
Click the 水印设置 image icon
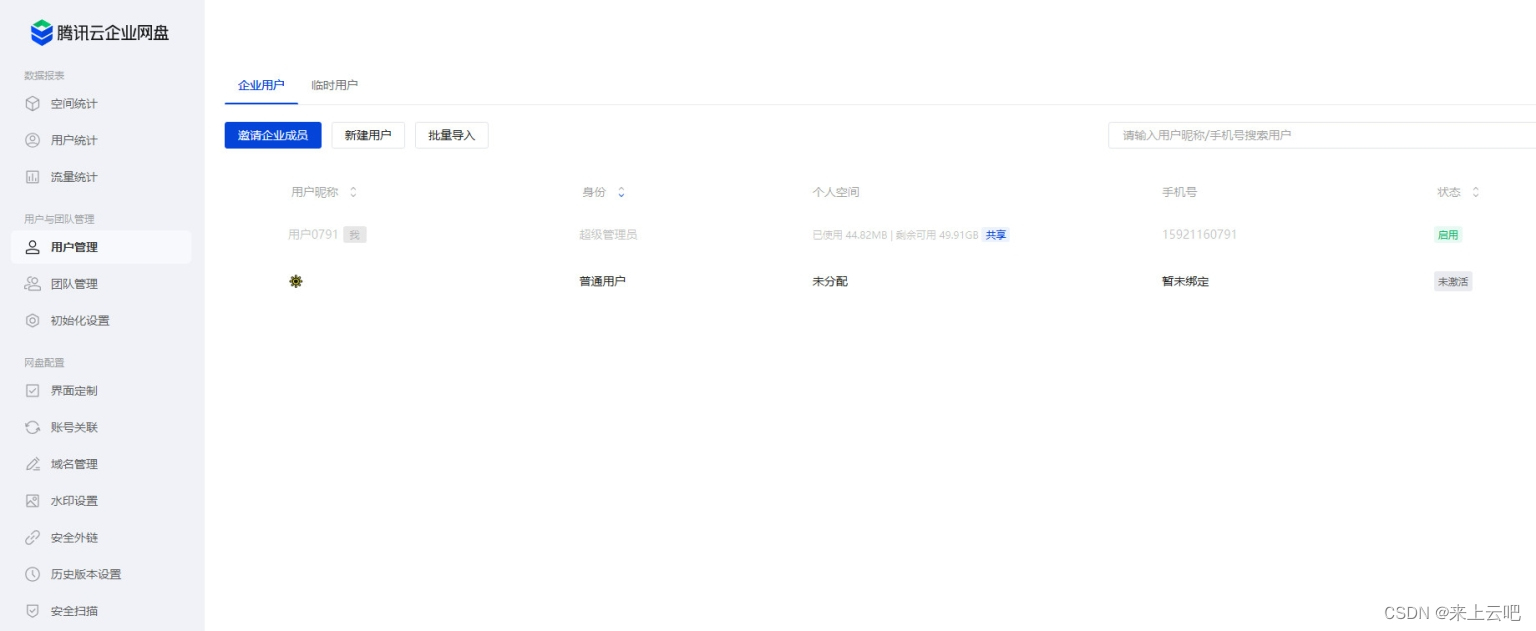pos(32,501)
